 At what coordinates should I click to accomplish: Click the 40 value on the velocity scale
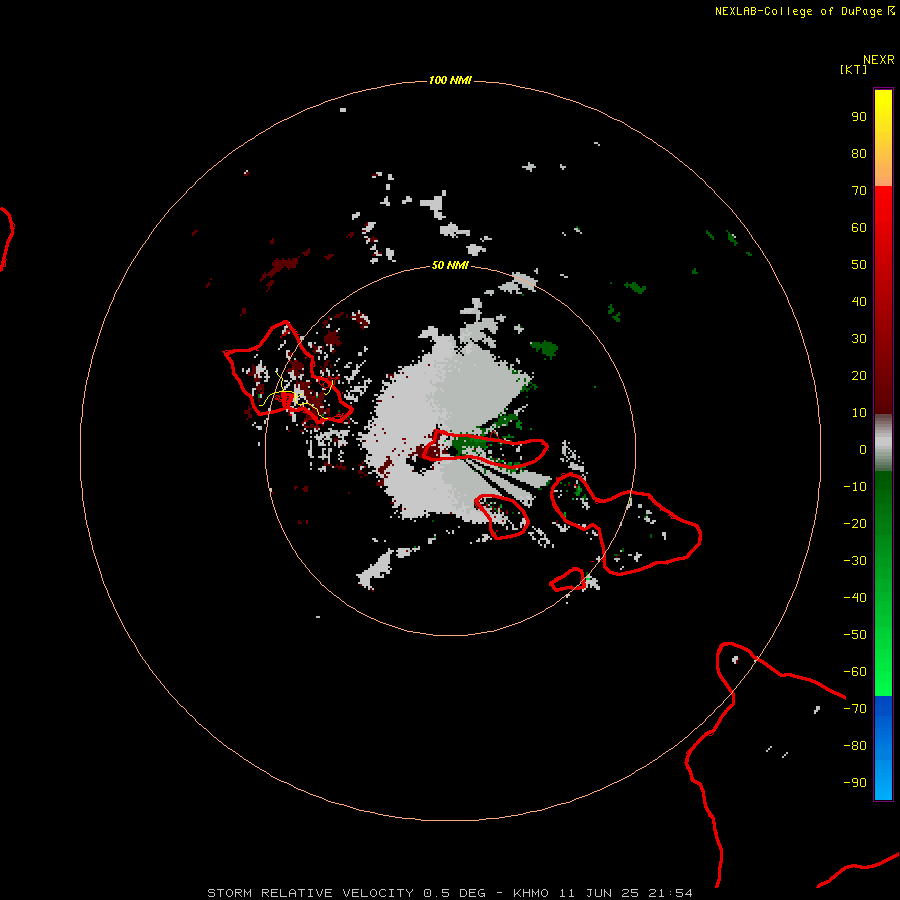coord(859,302)
